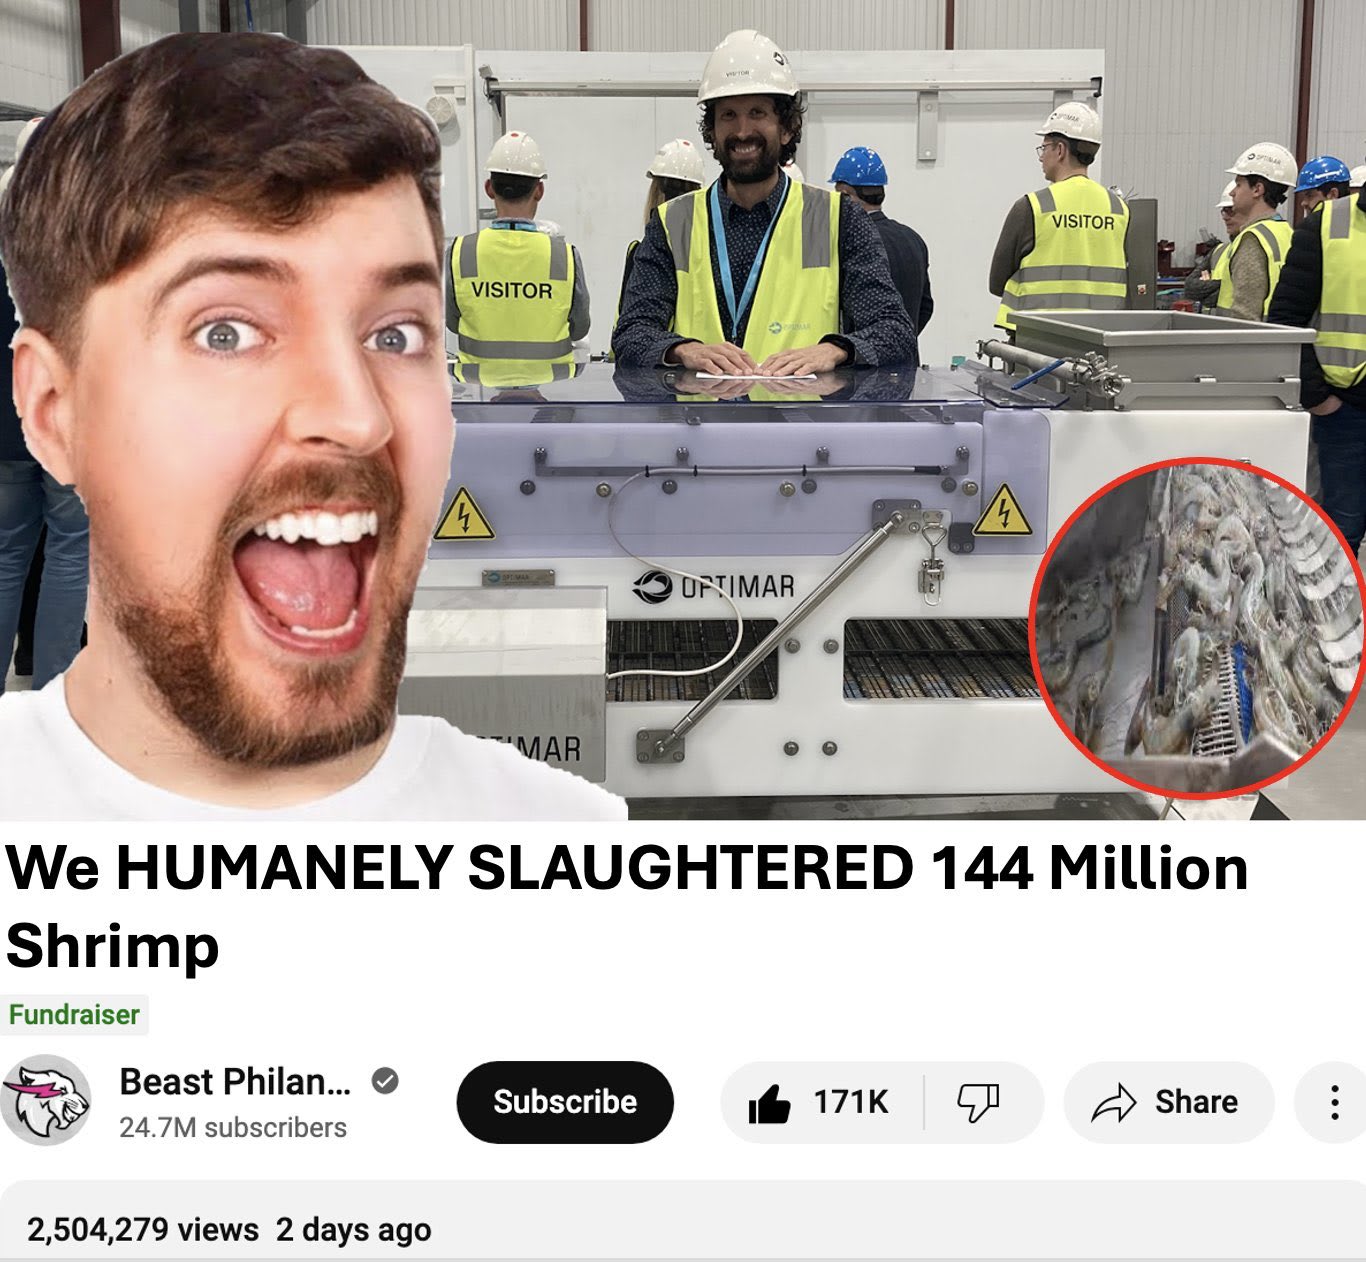This screenshot has height=1262, width=1366.
Task: Click the 171K like count
Action: pos(851,1102)
